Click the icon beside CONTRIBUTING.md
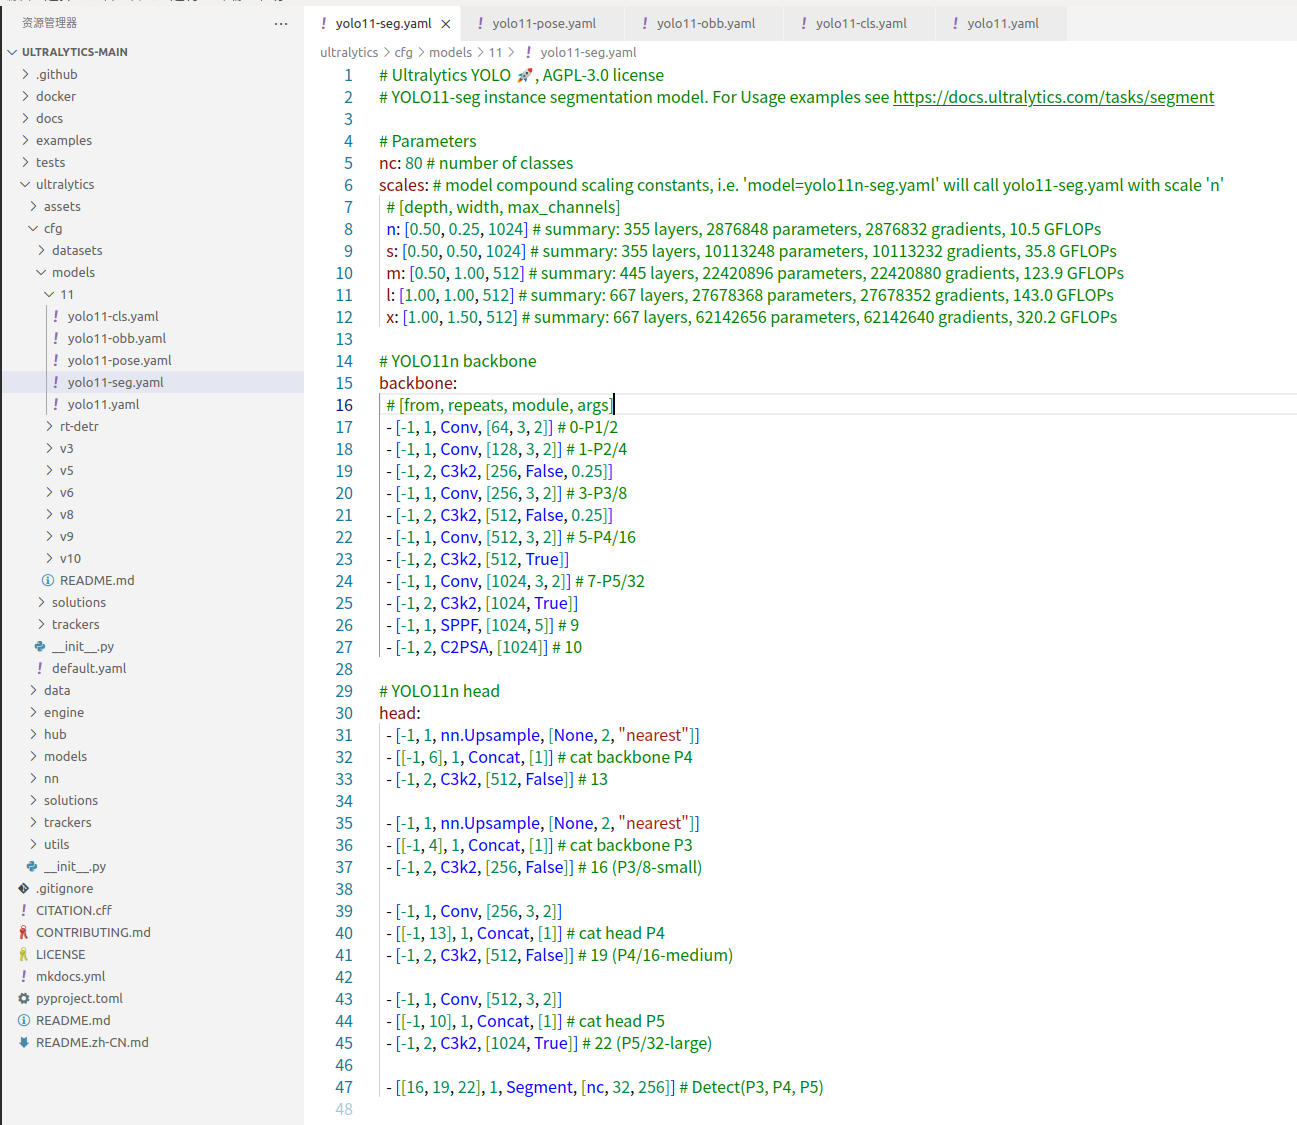Screen dimensions: 1297x1125 pyautogui.click(x=24, y=932)
